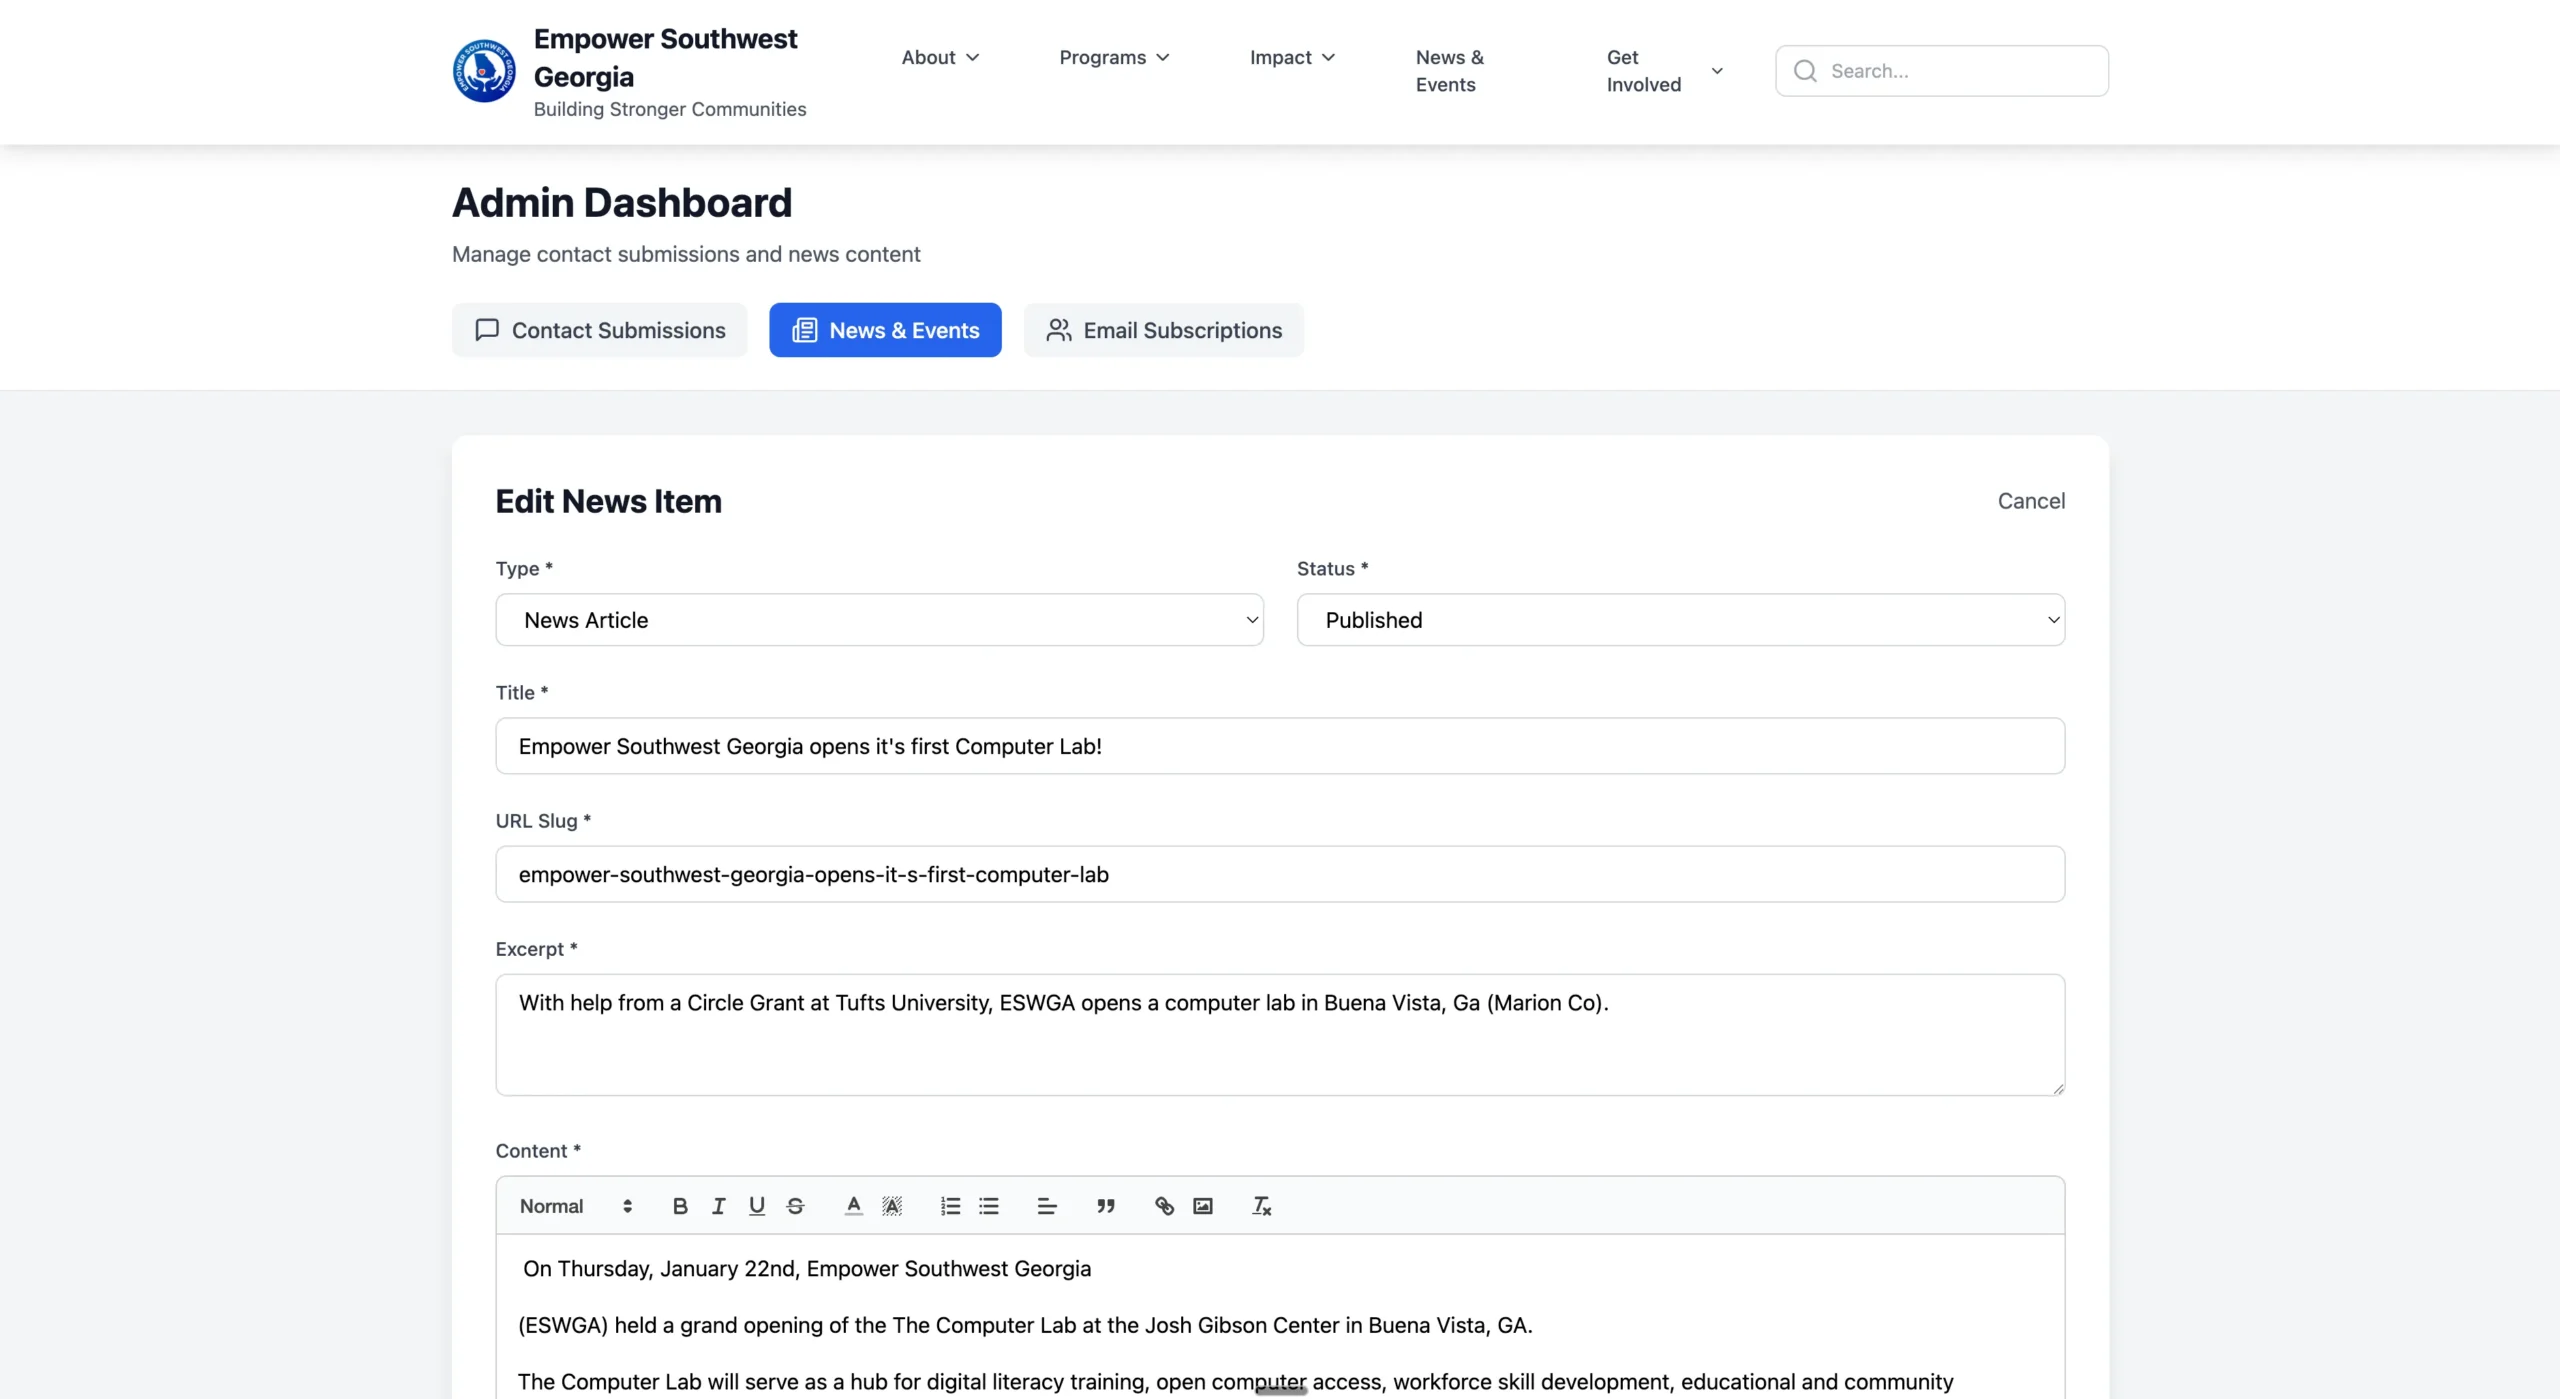Image resolution: width=2560 pixels, height=1399 pixels.
Task: Click into the Title input field
Action: coord(1280,746)
